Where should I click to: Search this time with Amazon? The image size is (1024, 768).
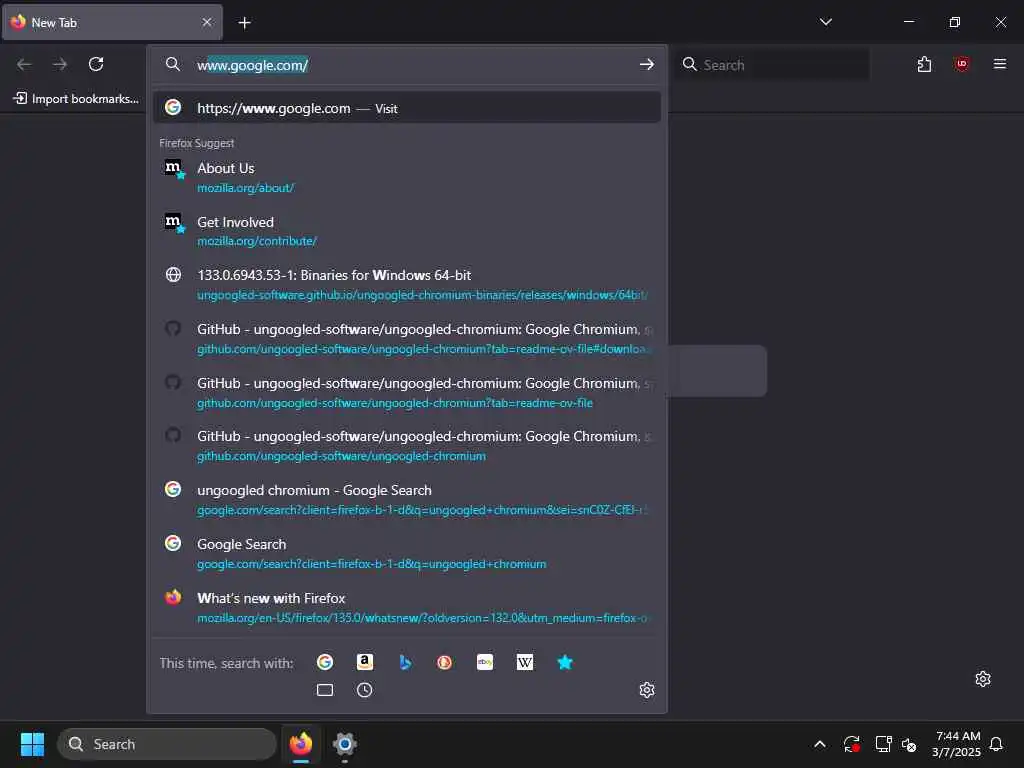tap(365, 662)
